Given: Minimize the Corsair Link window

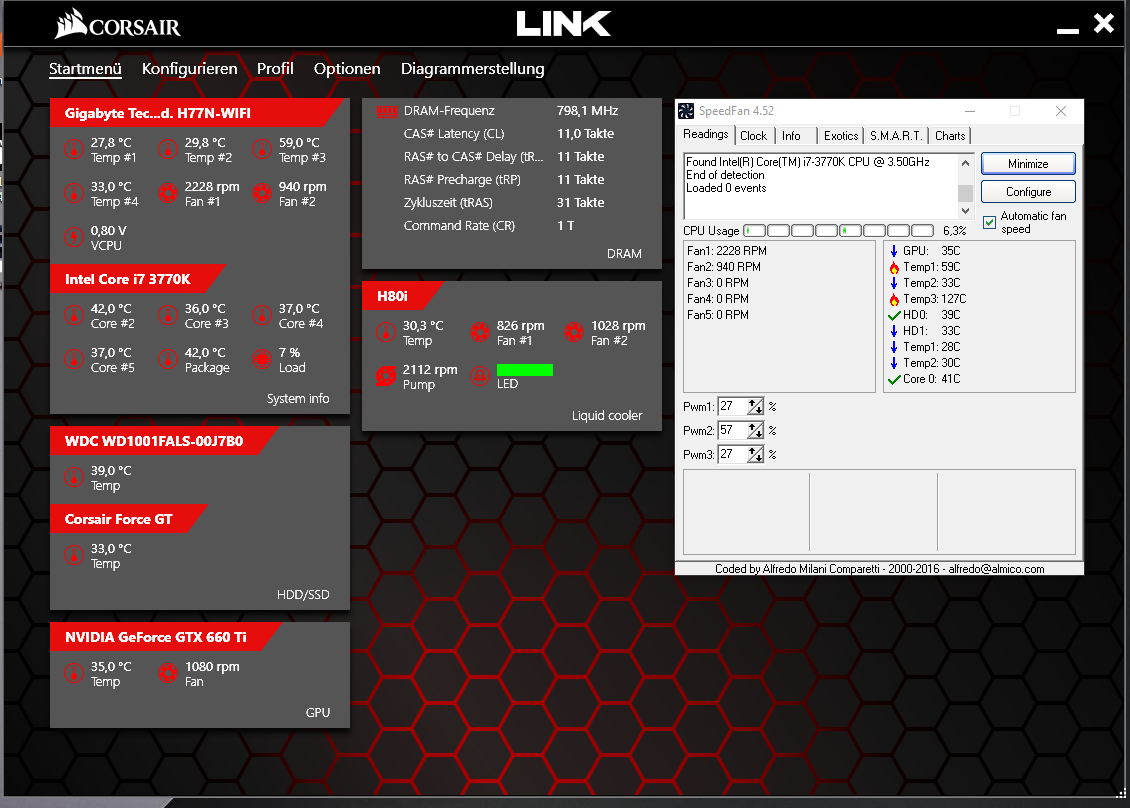Looking at the screenshot, I should pyautogui.click(x=1067, y=30).
